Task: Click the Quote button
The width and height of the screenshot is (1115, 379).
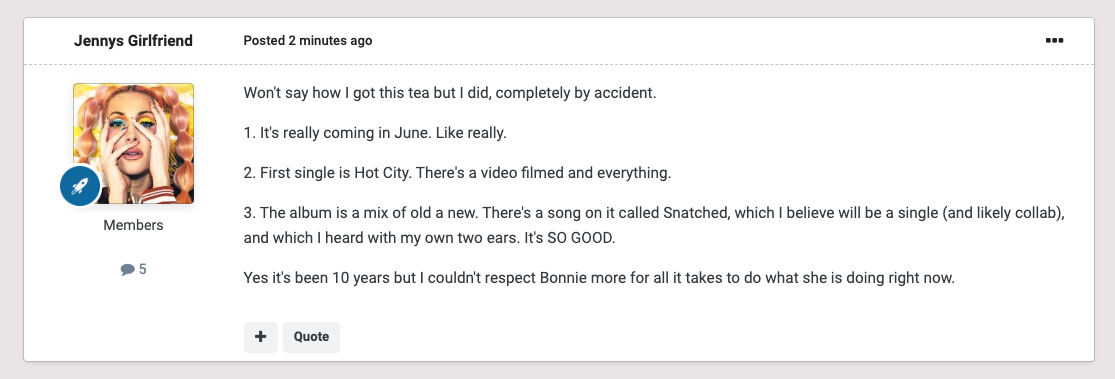Action: (x=311, y=337)
